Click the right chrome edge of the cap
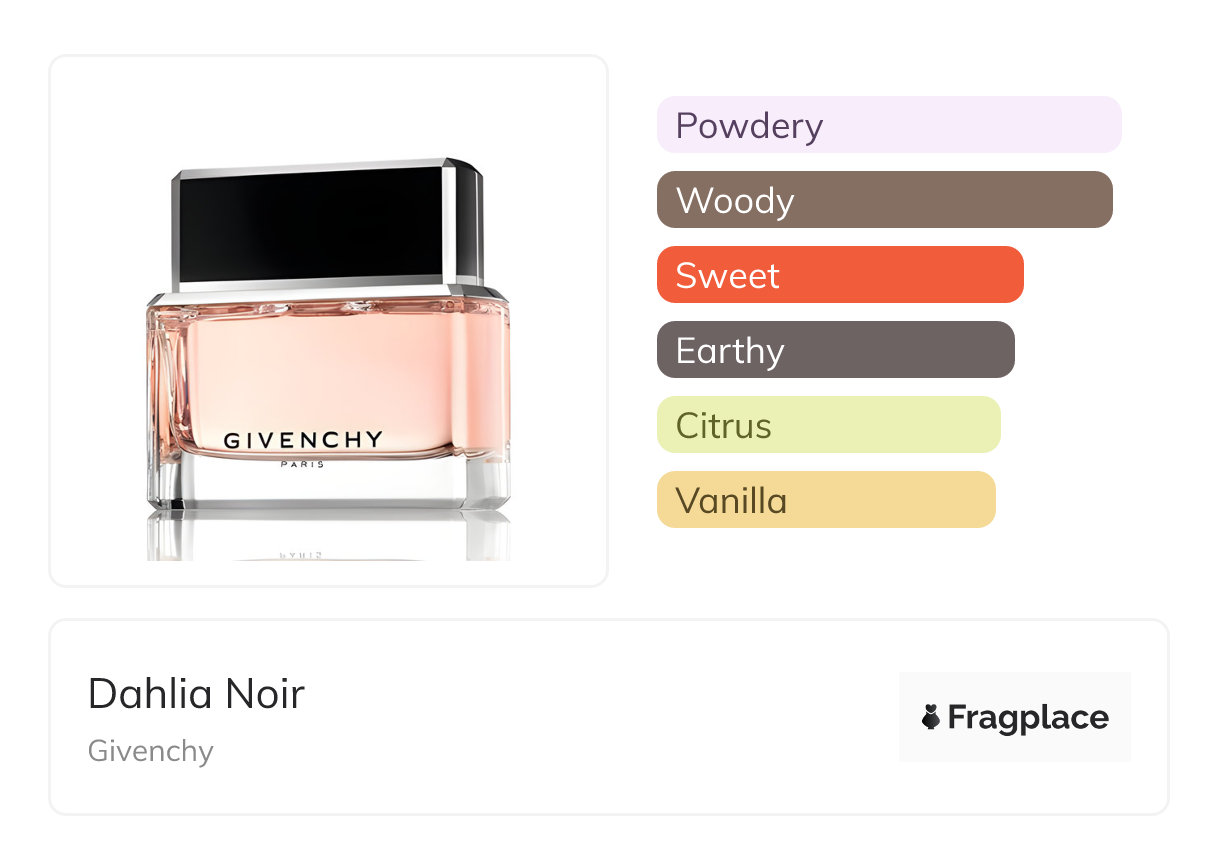 click(464, 220)
